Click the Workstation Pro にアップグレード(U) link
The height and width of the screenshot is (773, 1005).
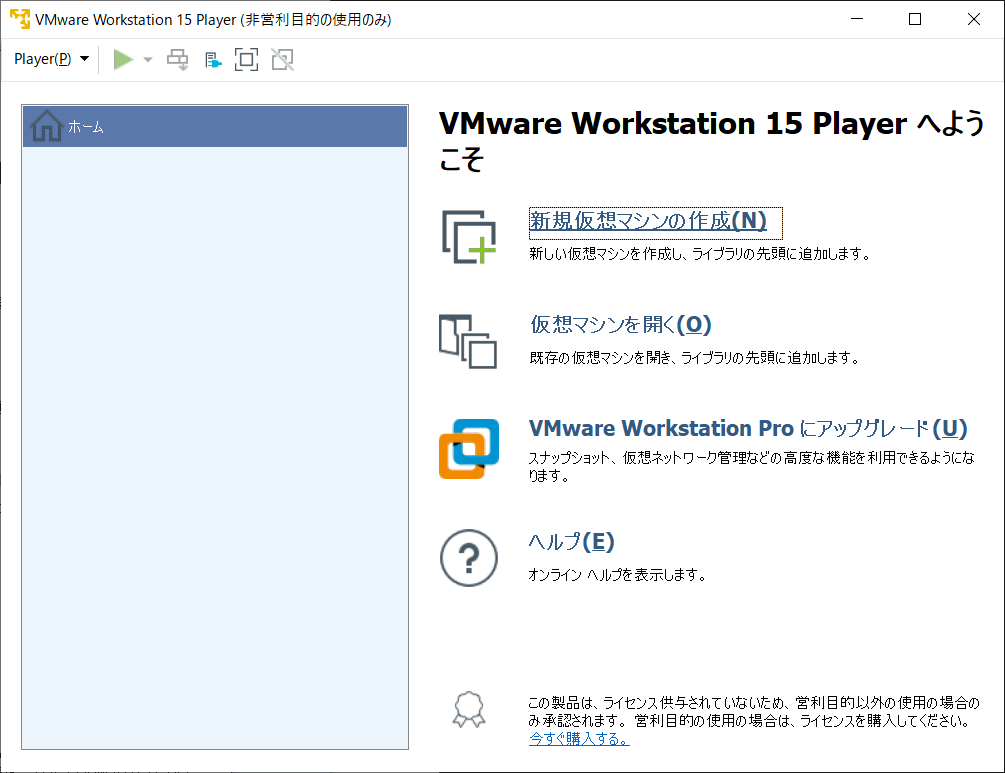748,428
